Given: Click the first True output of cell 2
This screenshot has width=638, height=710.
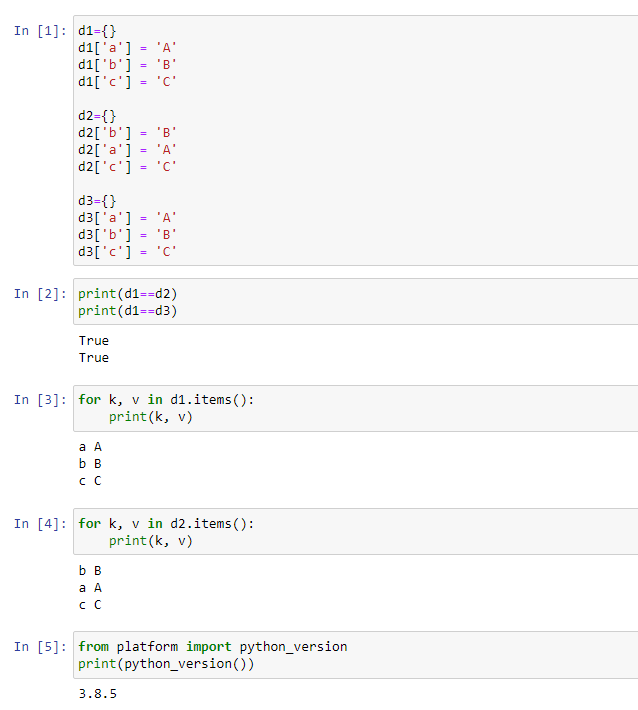Looking at the screenshot, I should point(93,341).
